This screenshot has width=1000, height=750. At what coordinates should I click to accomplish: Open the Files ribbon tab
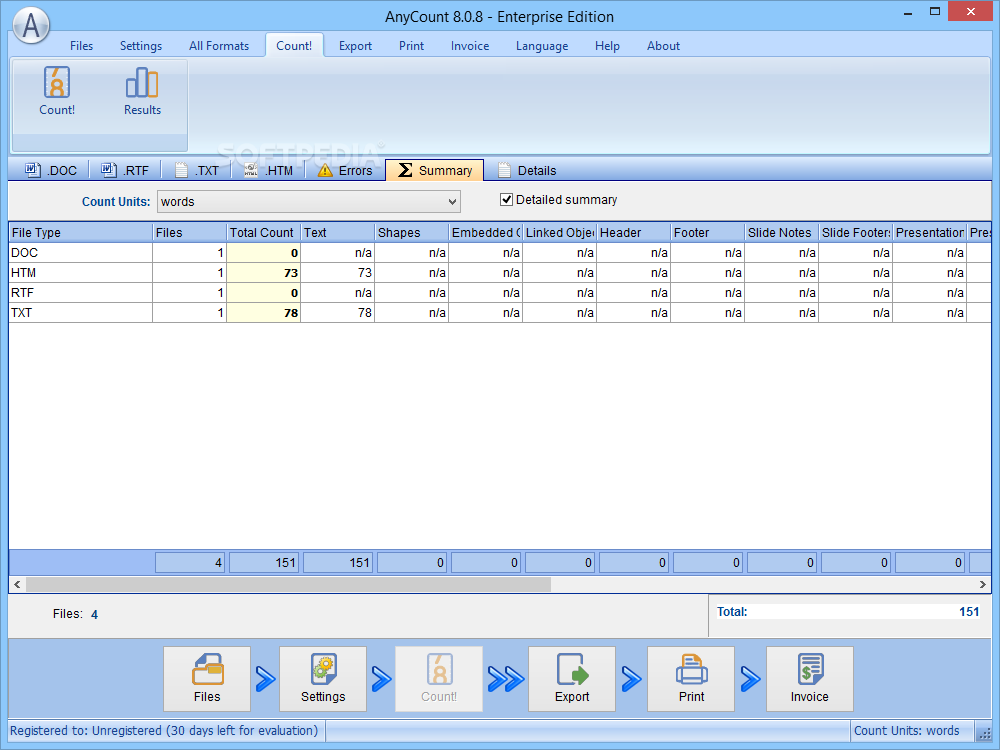[x=82, y=46]
